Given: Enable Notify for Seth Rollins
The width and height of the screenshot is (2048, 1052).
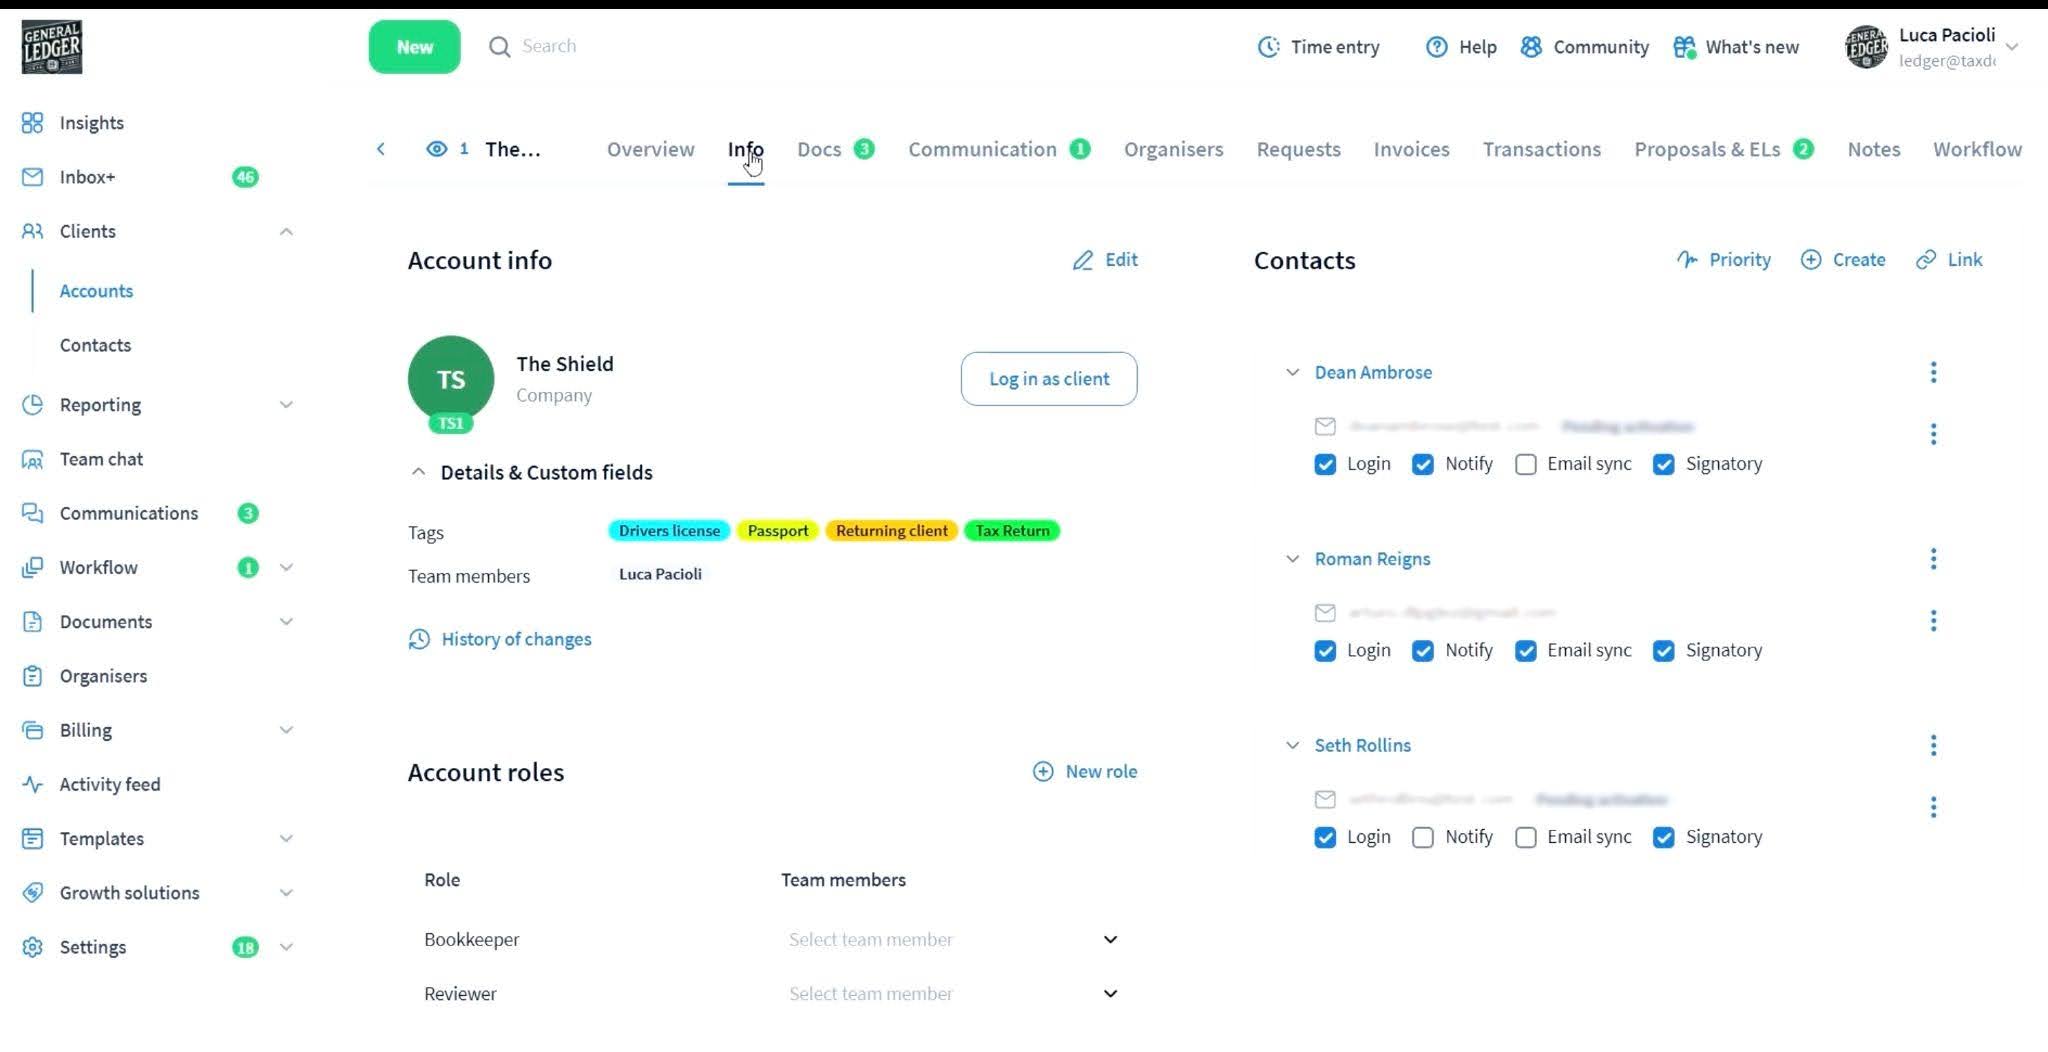Looking at the screenshot, I should (1422, 837).
